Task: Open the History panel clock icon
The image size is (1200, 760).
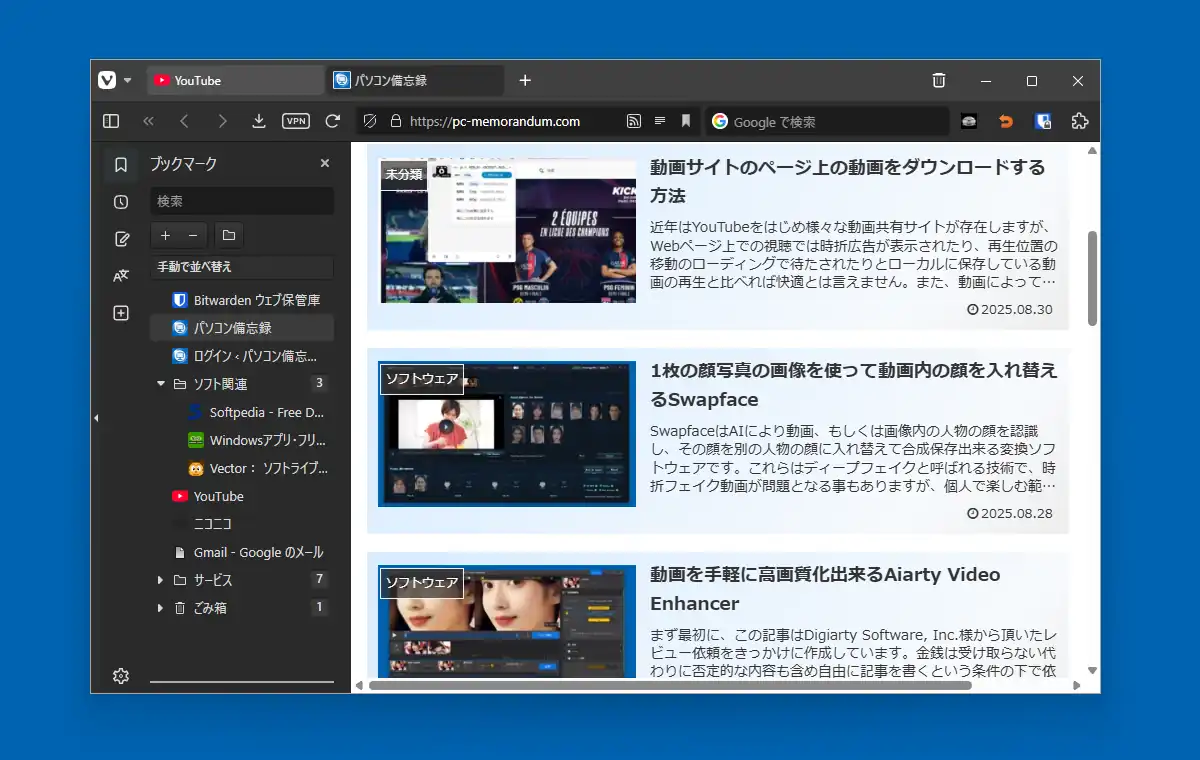Action: tap(121, 202)
